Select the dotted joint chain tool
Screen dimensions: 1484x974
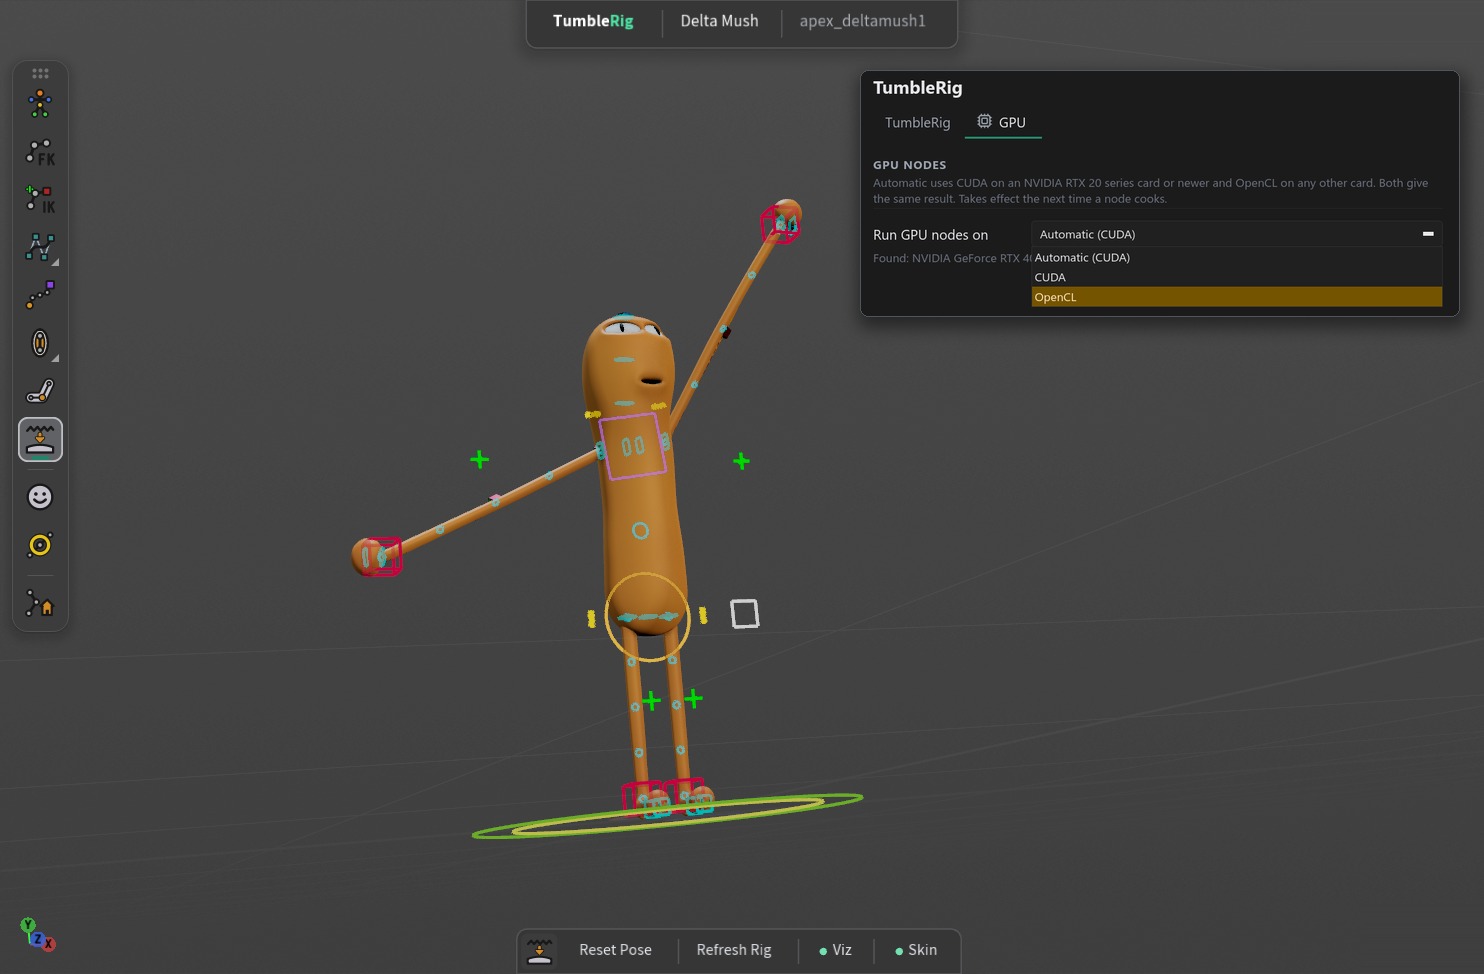[x=40, y=295]
